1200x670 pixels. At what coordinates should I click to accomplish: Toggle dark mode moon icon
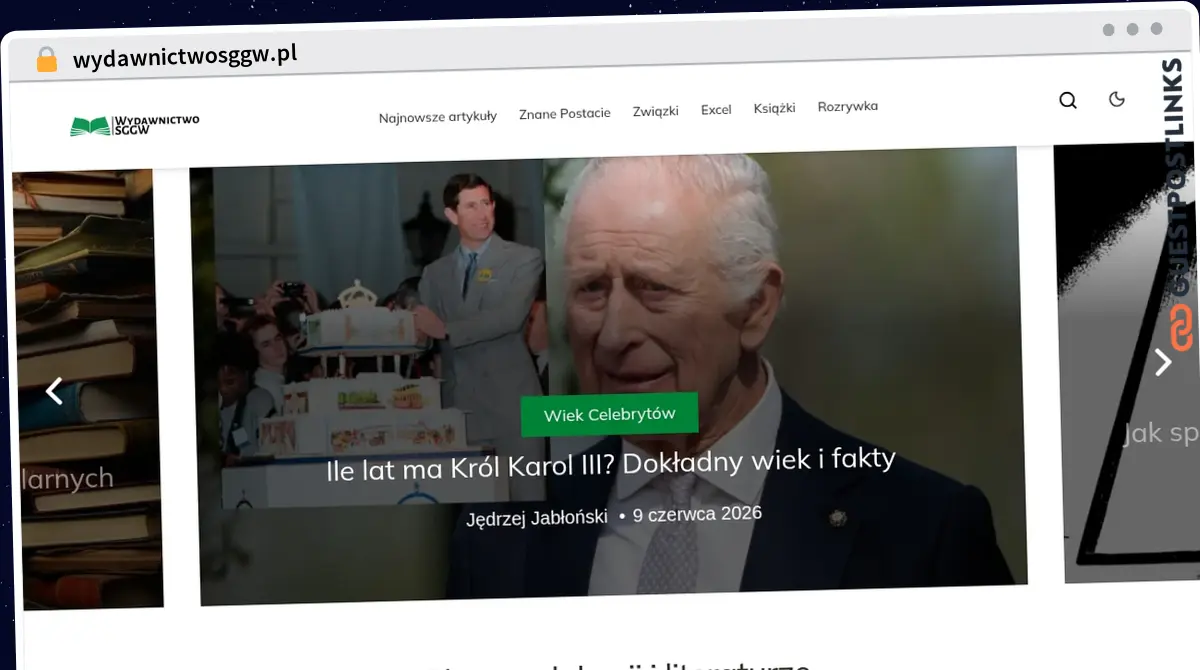tap(1117, 98)
